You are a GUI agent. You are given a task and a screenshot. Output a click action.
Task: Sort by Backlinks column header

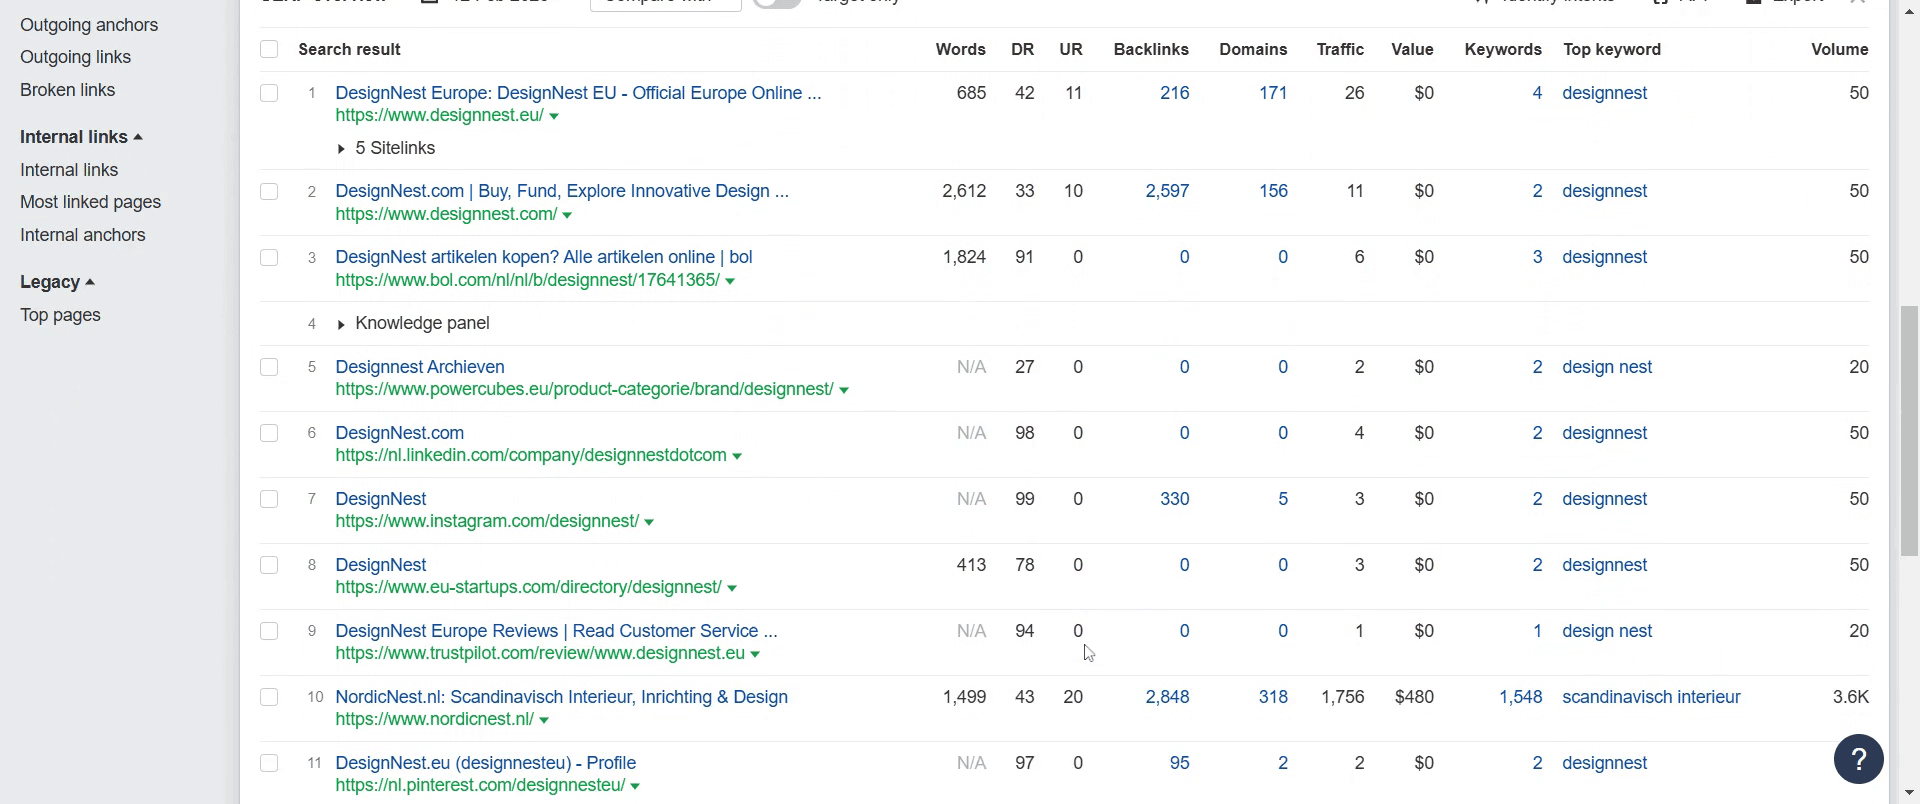tap(1152, 49)
